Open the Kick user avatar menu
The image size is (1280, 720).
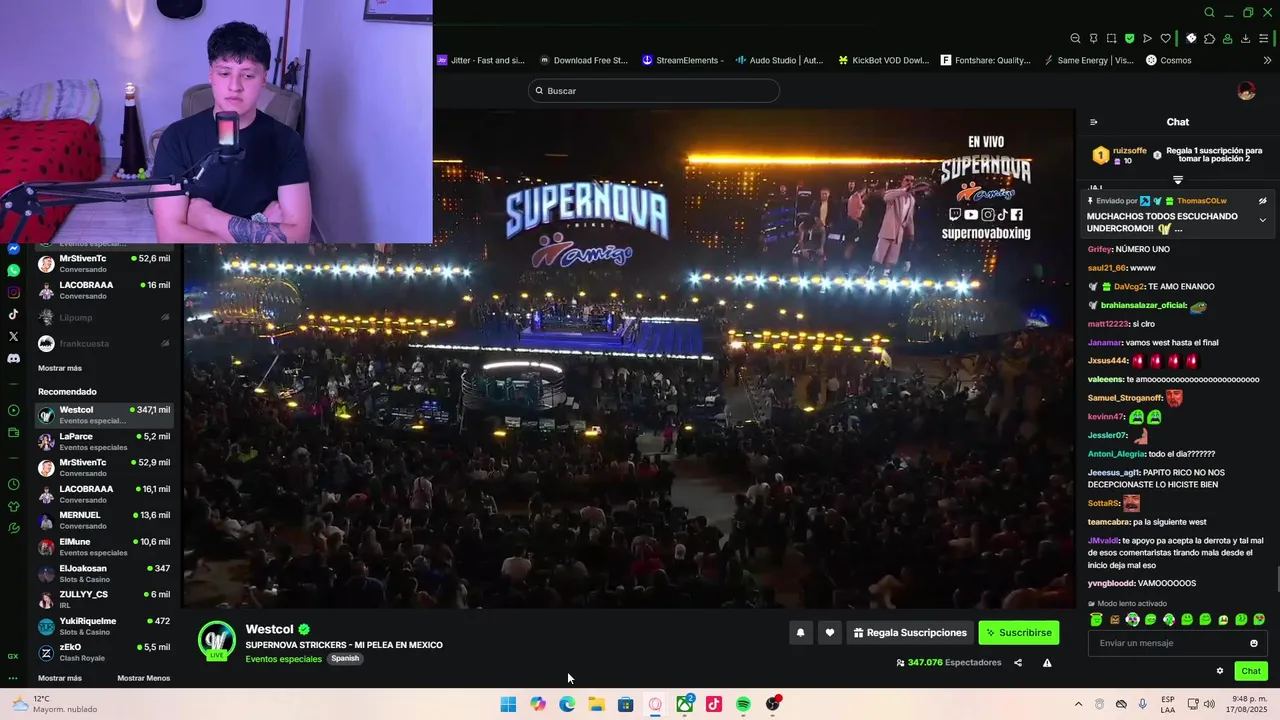[x=1246, y=91]
